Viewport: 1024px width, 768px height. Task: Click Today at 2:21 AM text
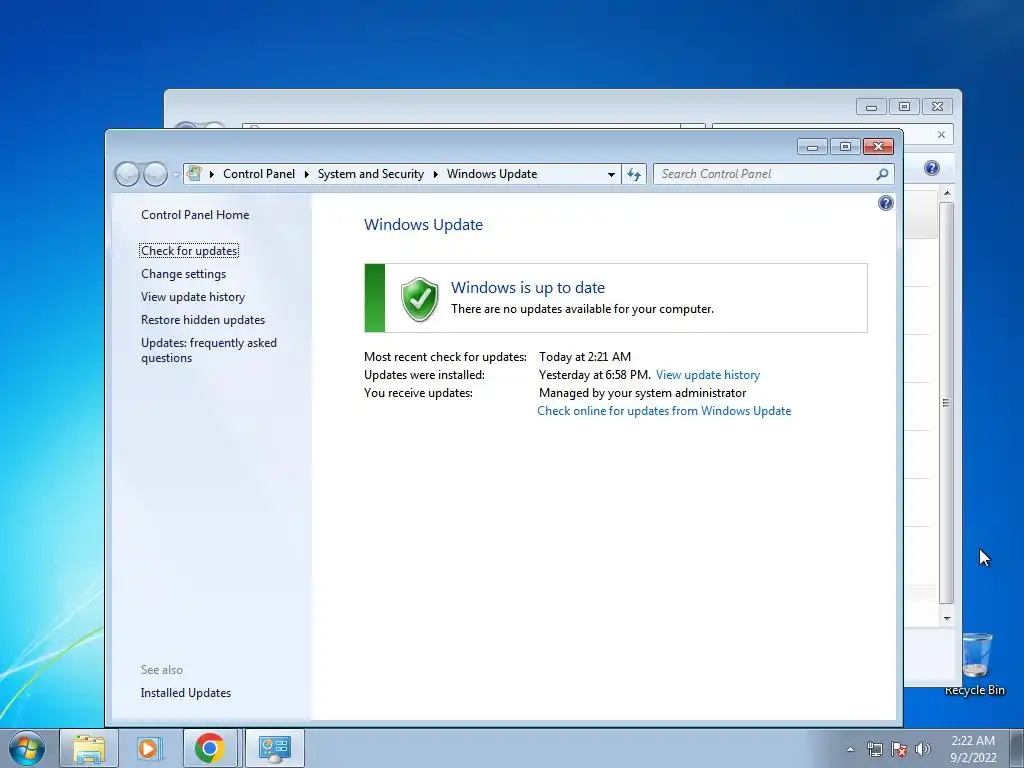coord(584,357)
